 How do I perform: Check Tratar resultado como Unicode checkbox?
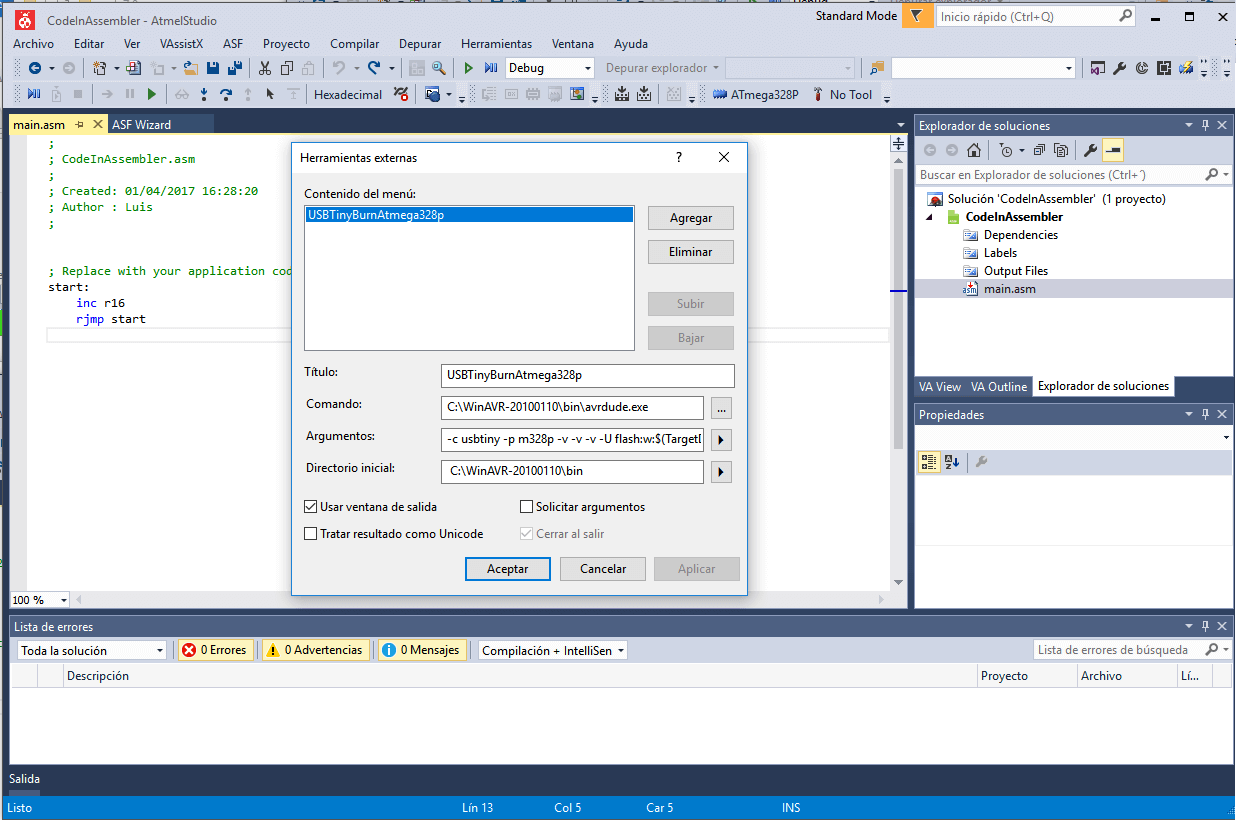coord(310,534)
